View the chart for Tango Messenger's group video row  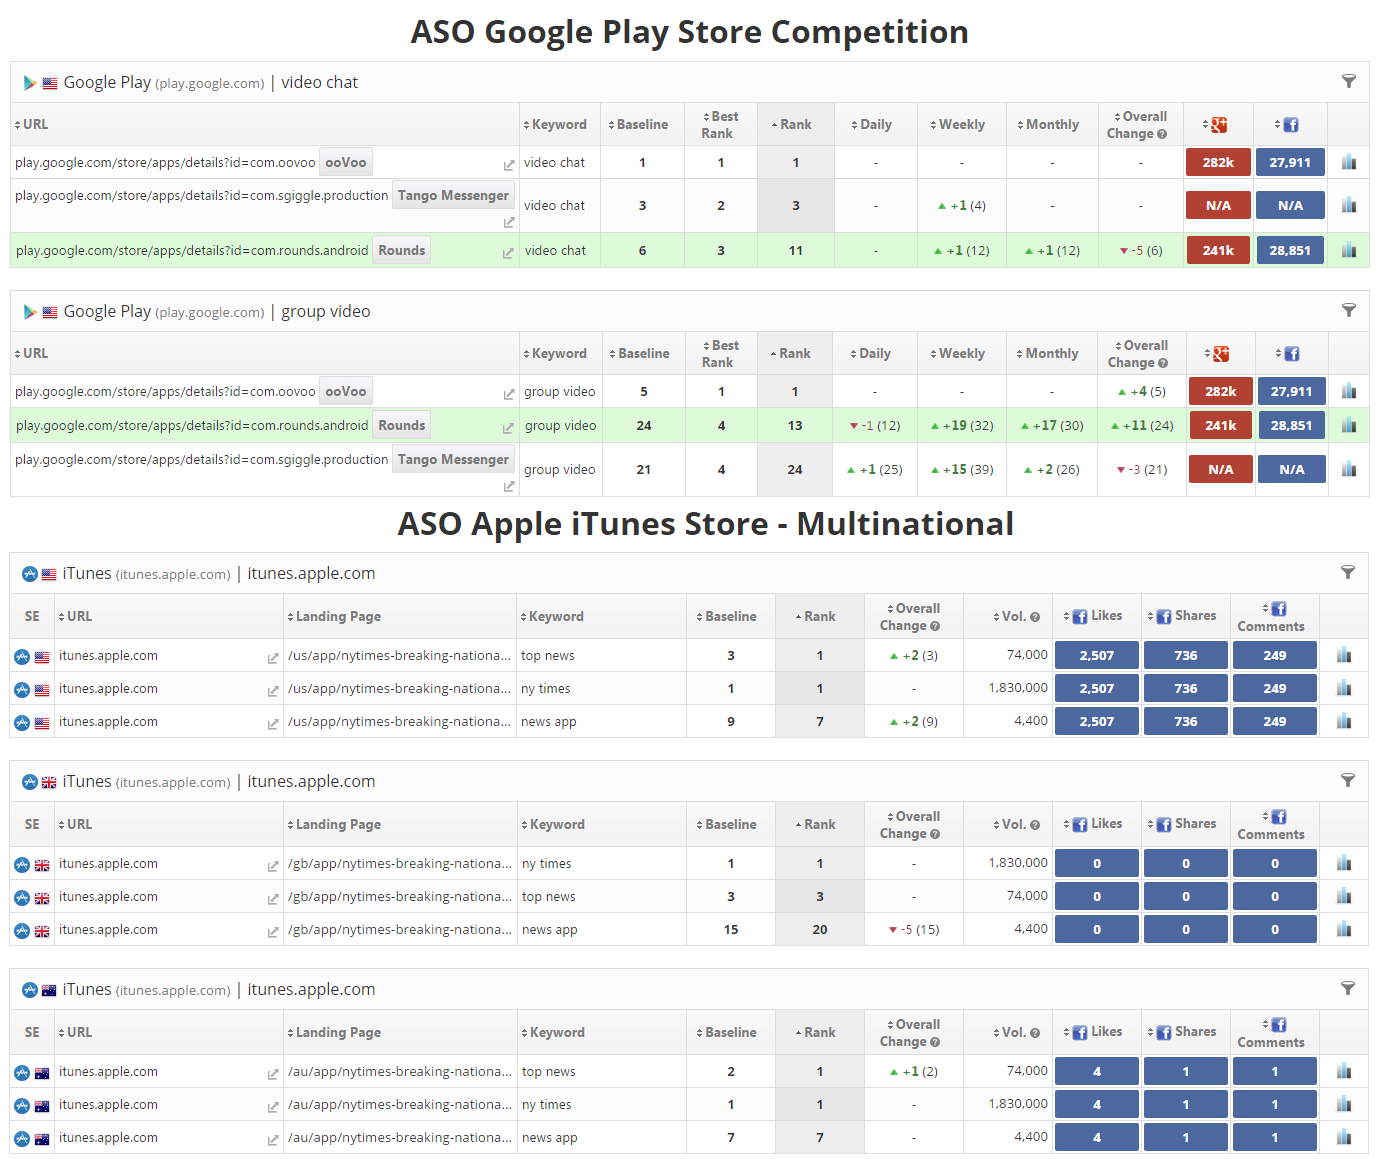pyautogui.click(x=1349, y=469)
